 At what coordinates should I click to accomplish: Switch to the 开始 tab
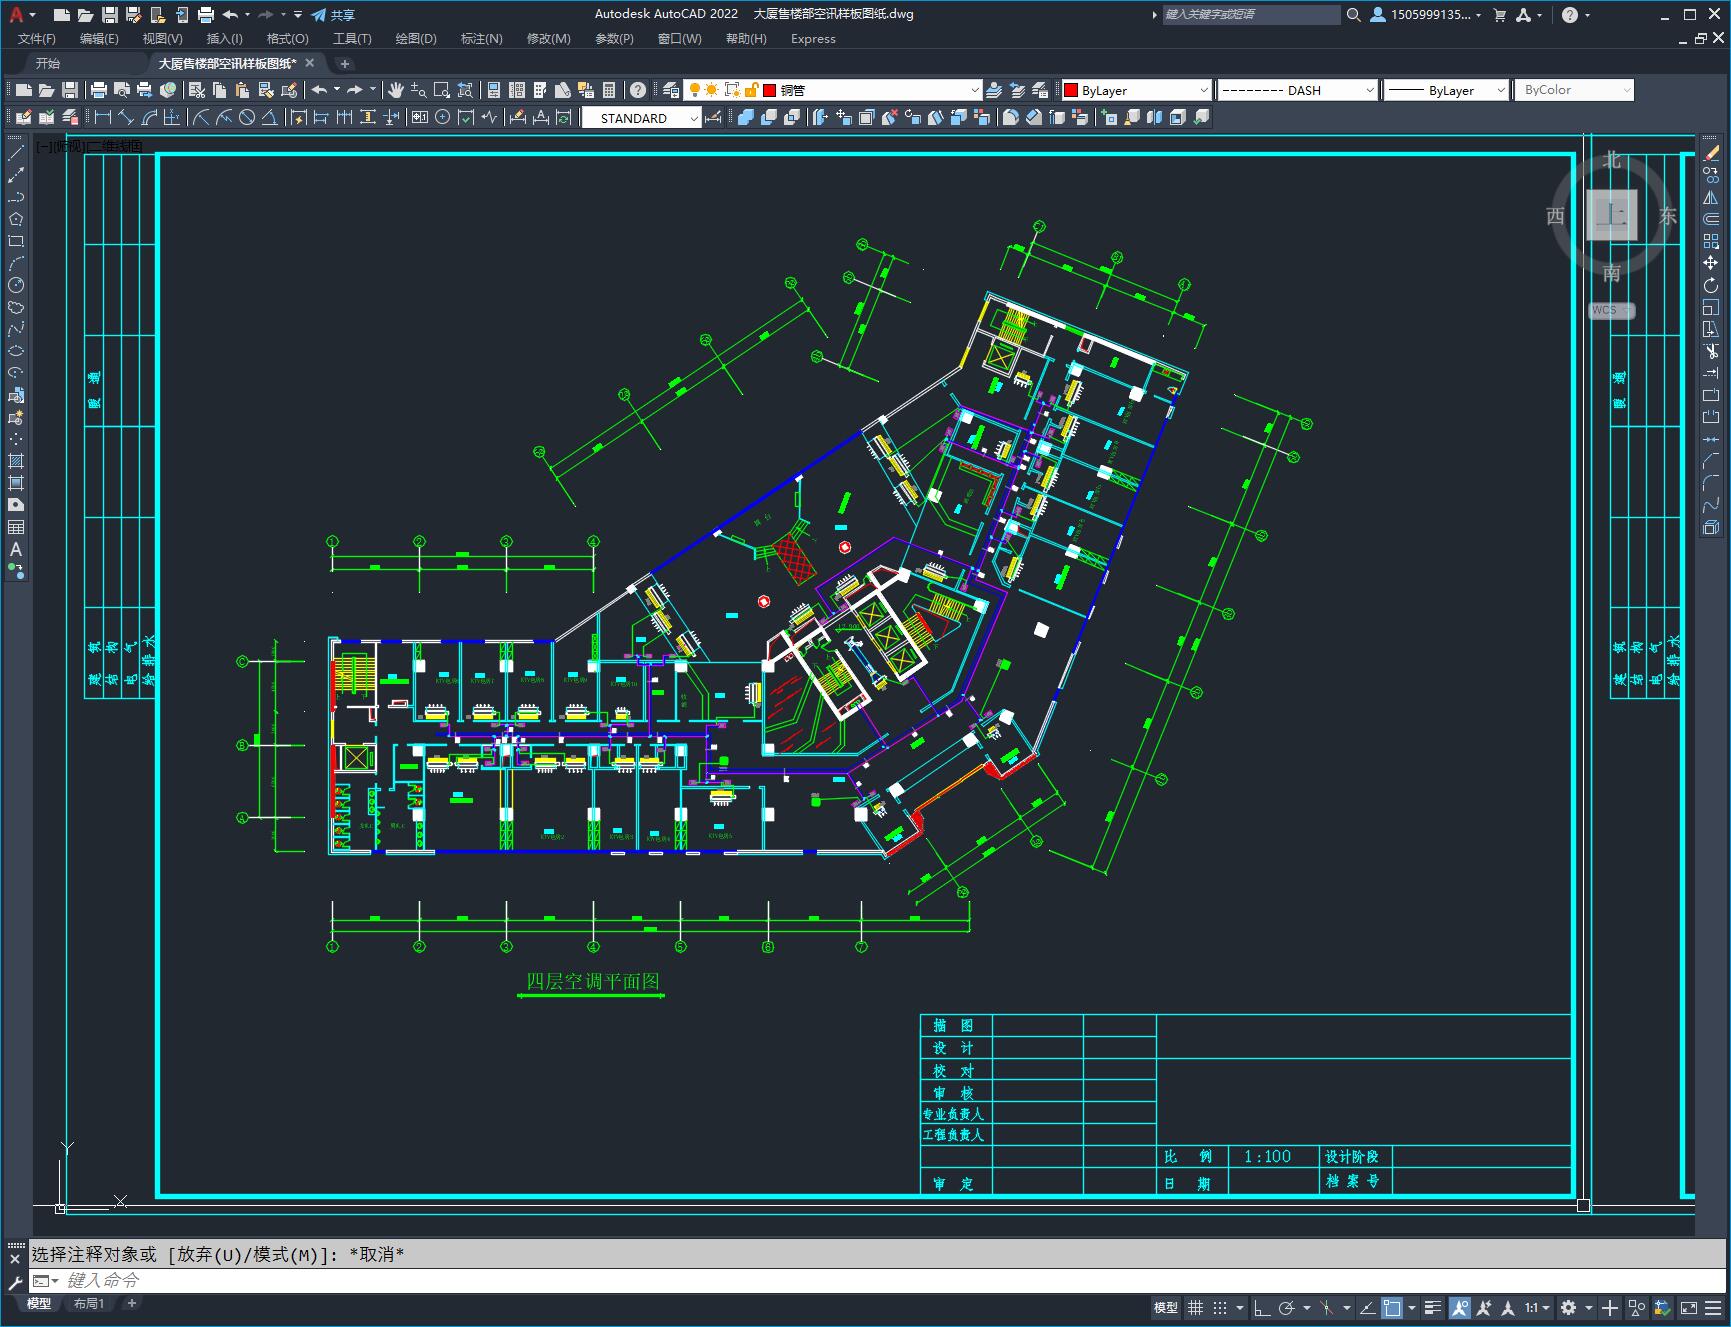pos(48,63)
